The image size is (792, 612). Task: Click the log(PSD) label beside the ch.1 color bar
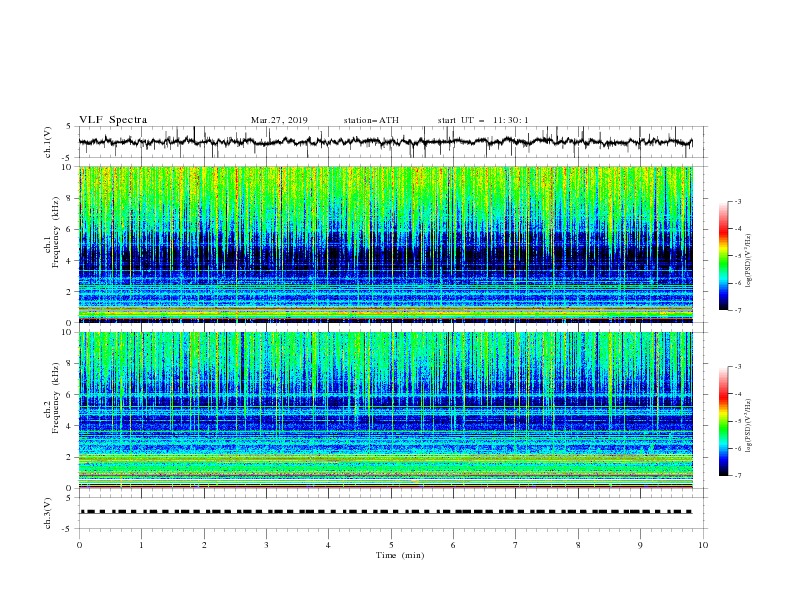click(x=749, y=261)
